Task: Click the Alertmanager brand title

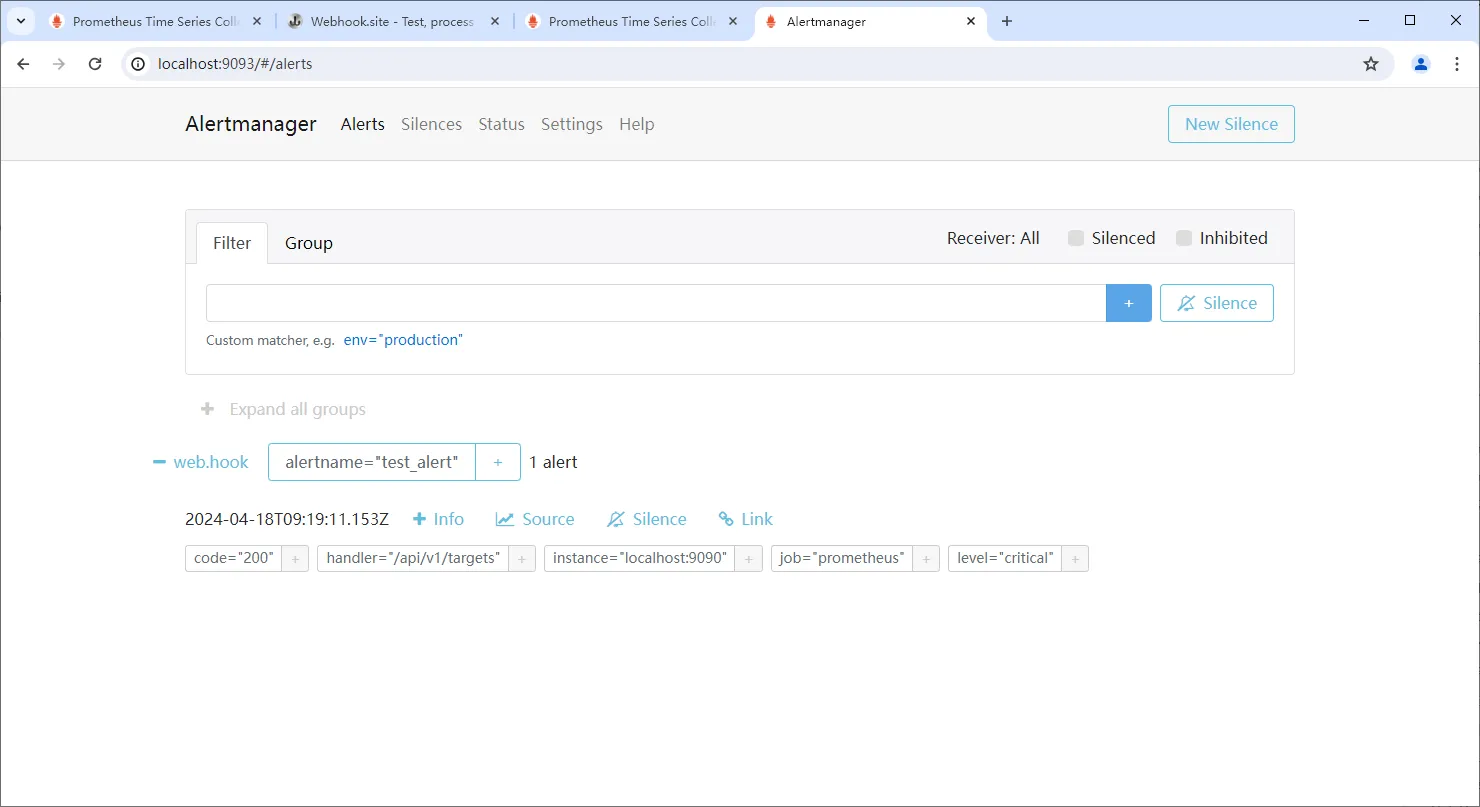Action: point(251,124)
